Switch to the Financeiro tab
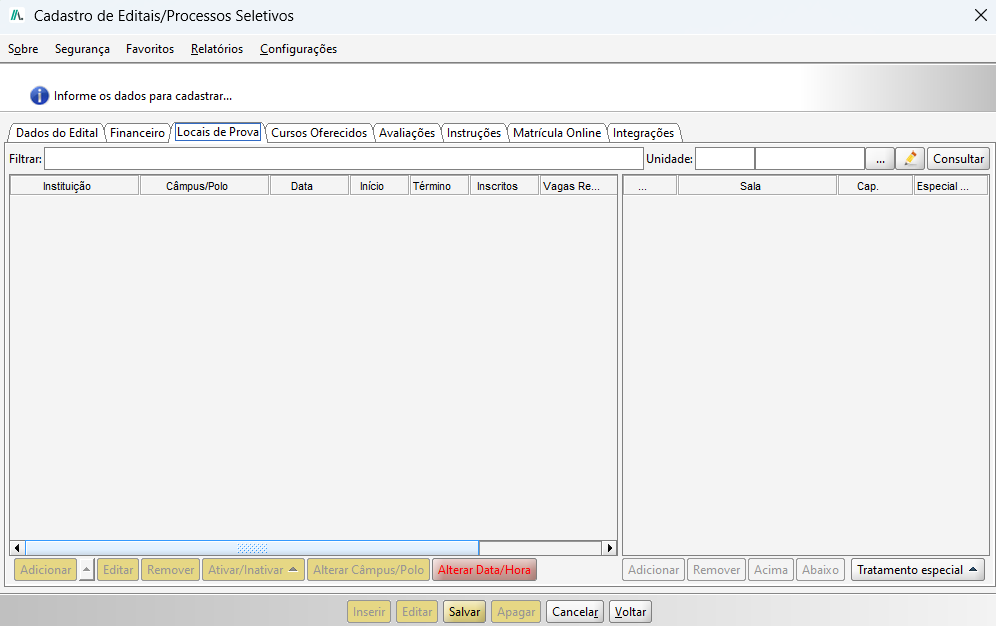Viewport: 996px width, 626px height. tap(137, 133)
